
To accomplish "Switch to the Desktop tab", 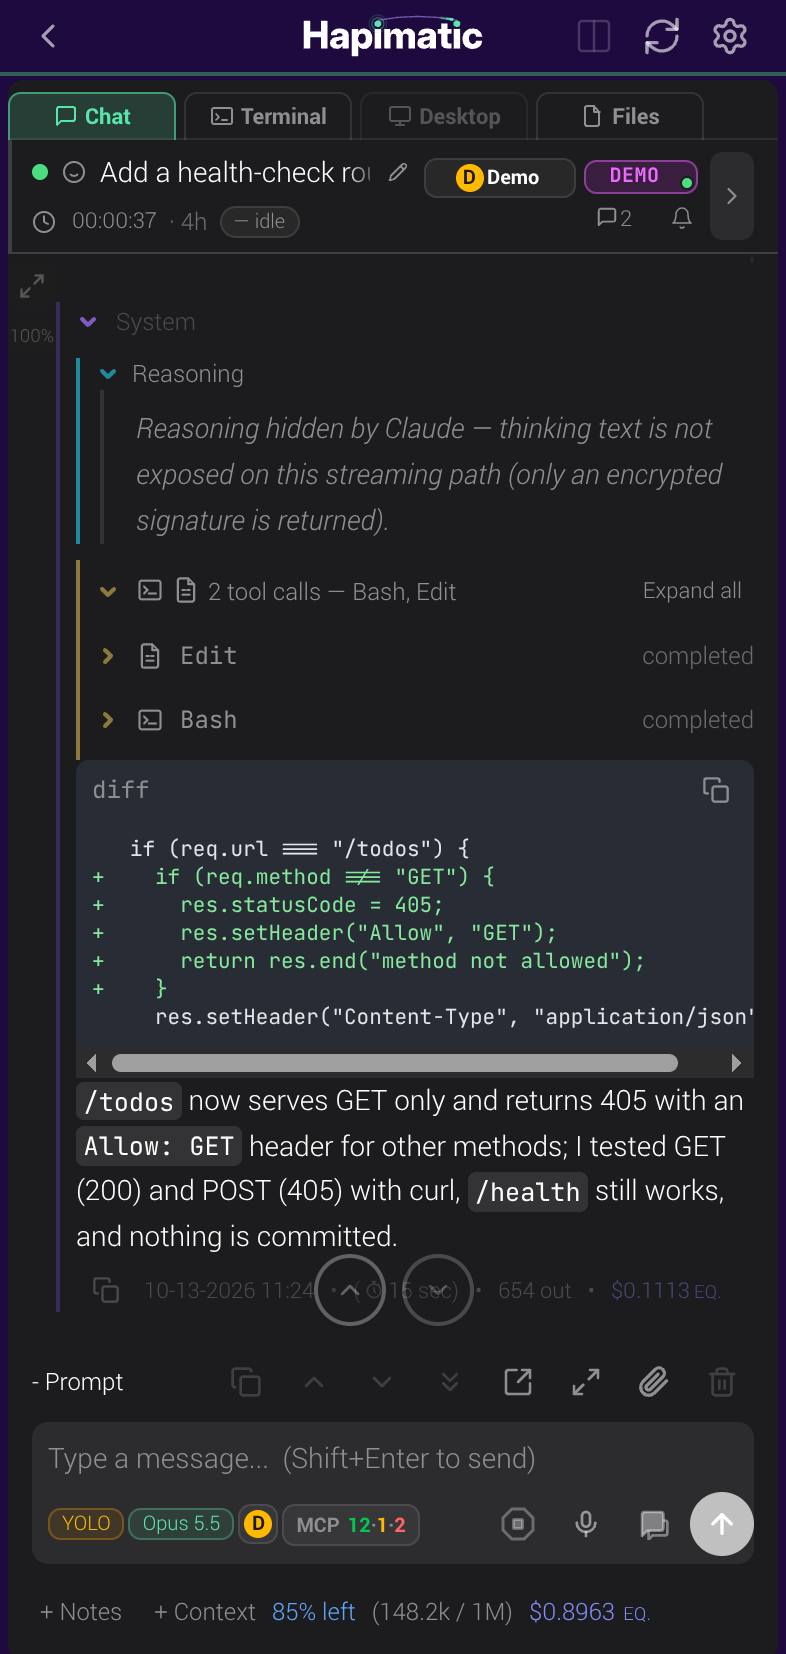I will coord(444,116).
